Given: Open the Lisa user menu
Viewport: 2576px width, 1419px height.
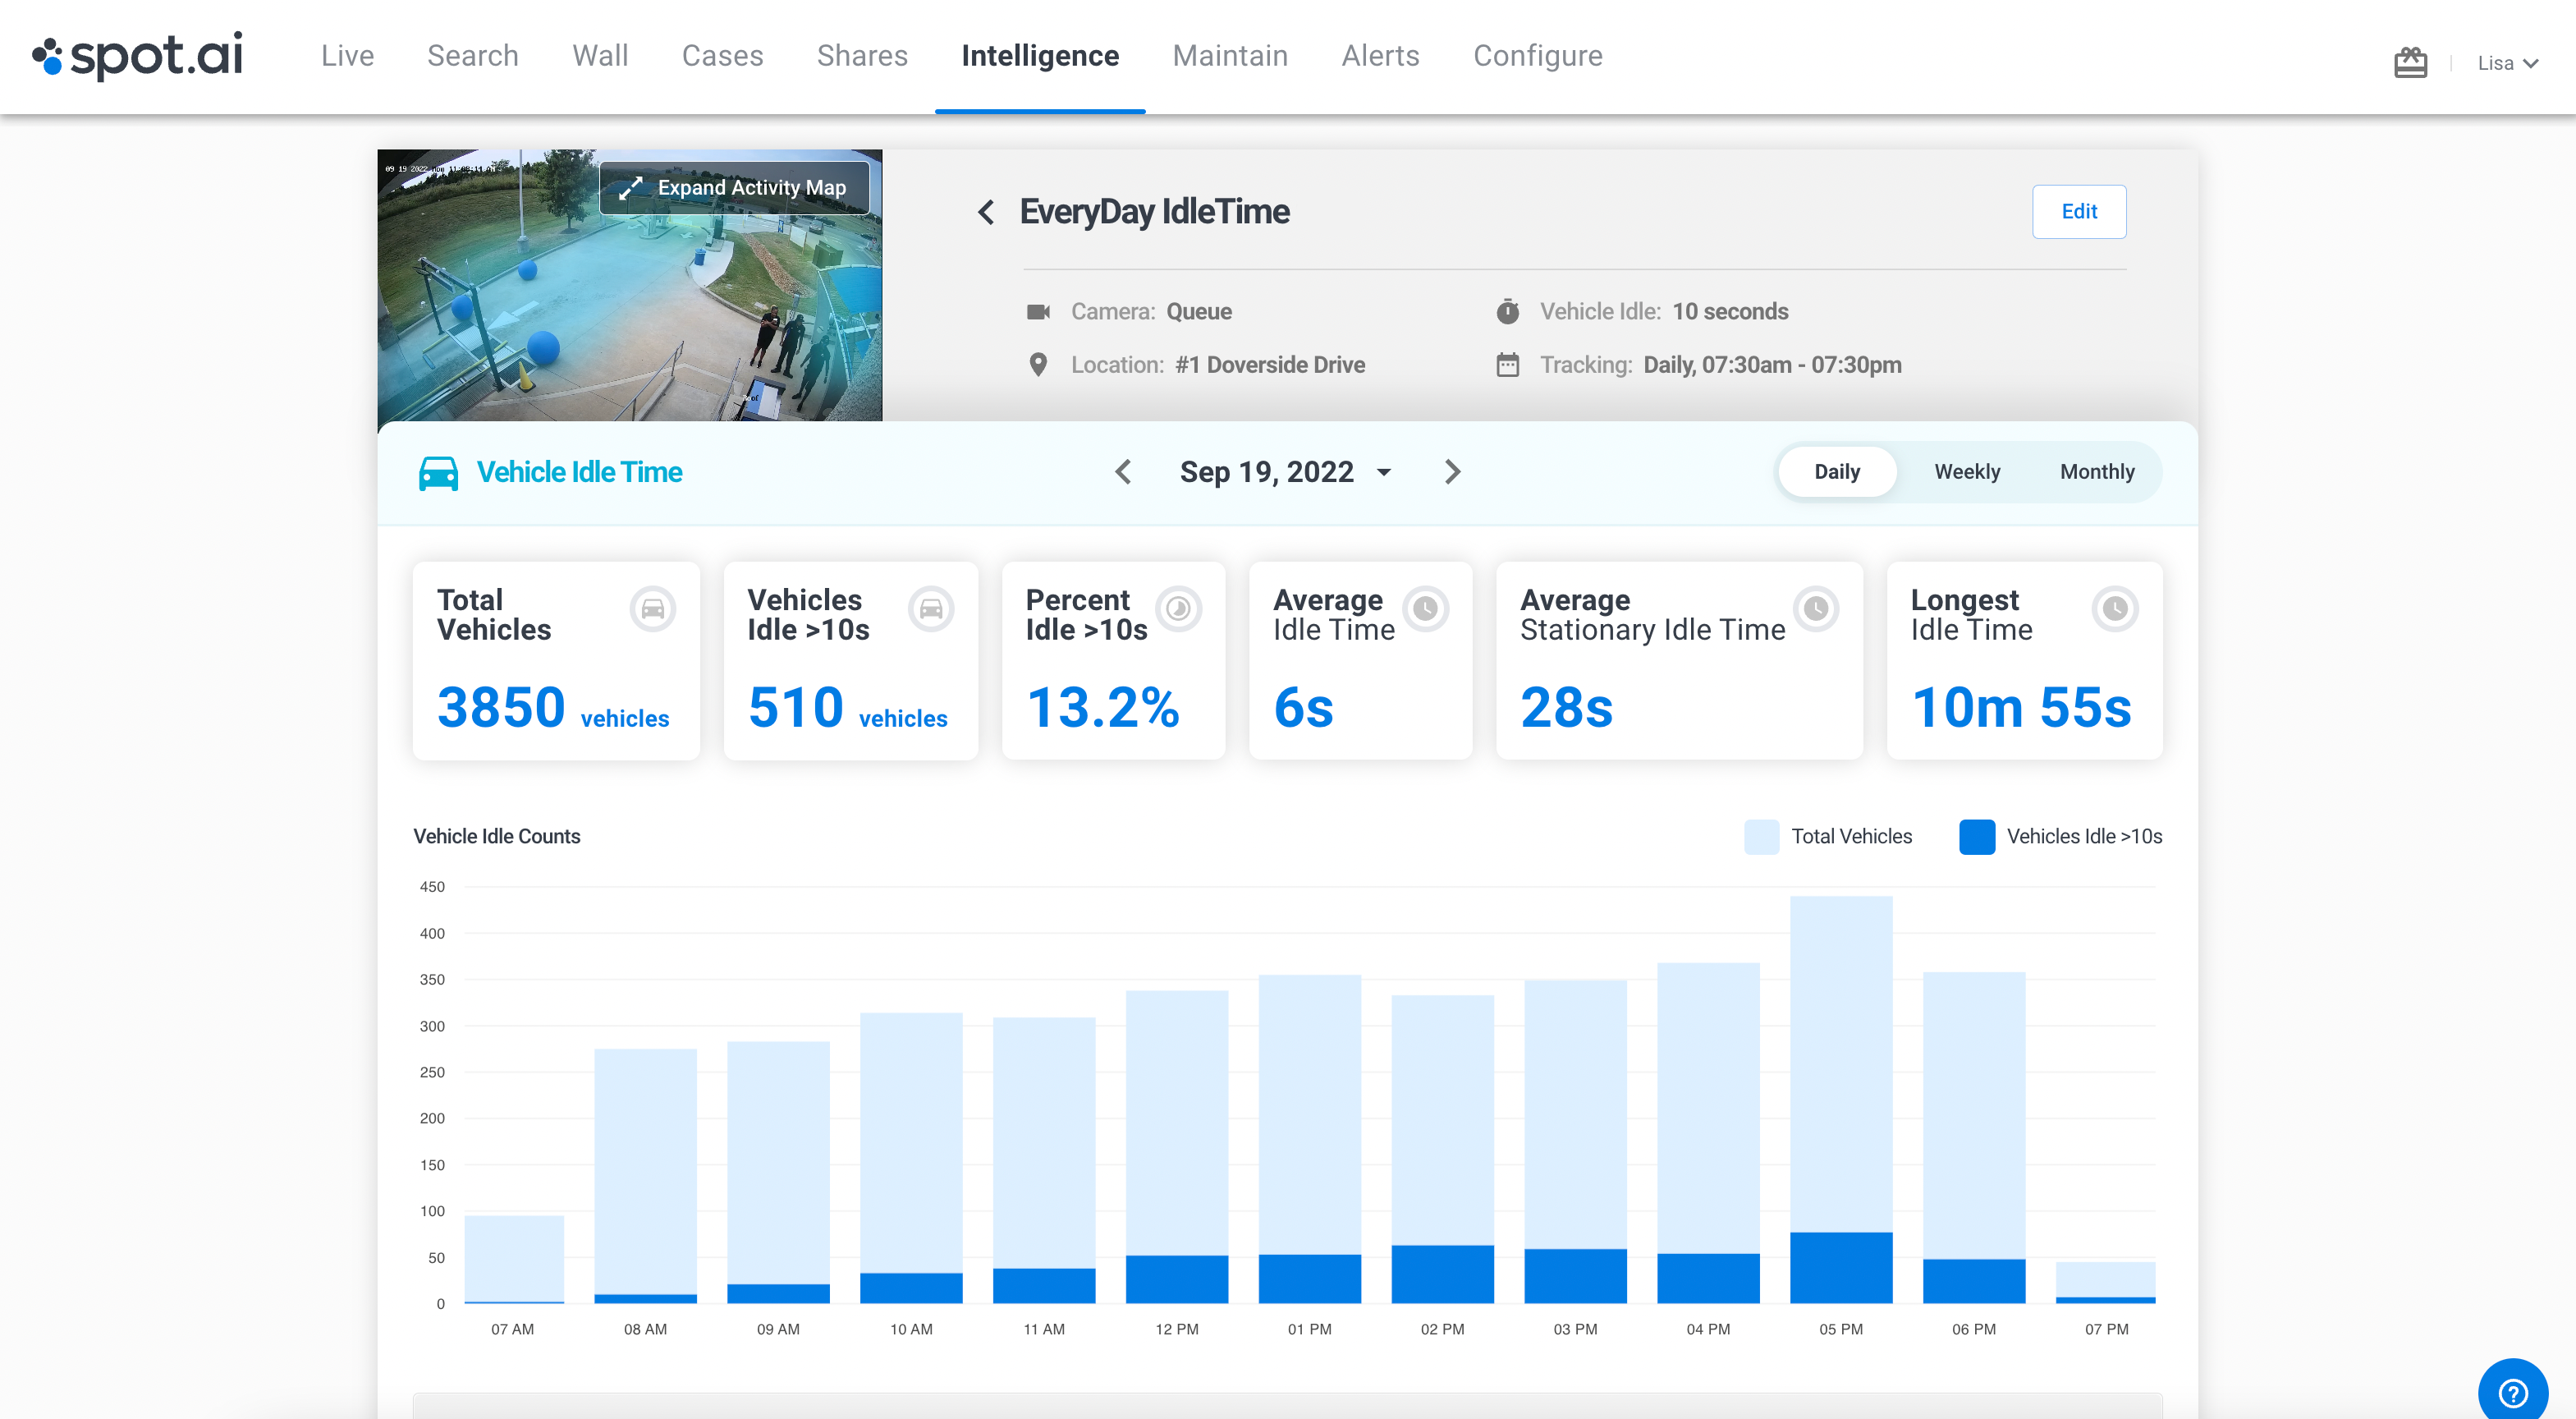Looking at the screenshot, I should click(x=2507, y=63).
